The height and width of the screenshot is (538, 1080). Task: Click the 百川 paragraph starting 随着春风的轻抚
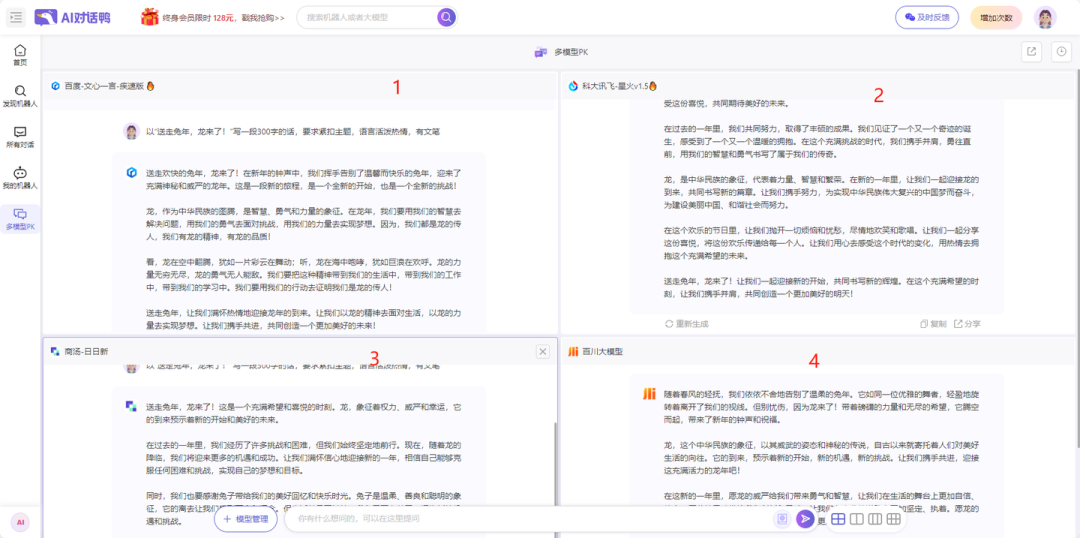pos(821,406)
